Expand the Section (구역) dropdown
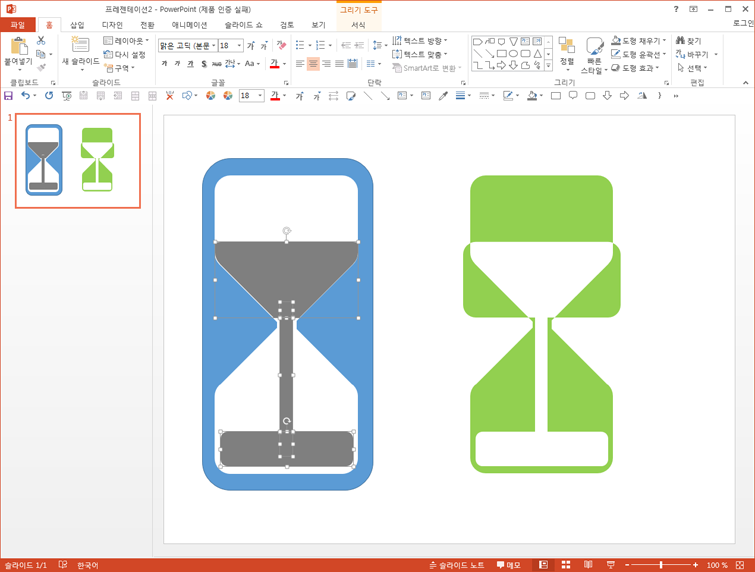 (x=119, y=68)
